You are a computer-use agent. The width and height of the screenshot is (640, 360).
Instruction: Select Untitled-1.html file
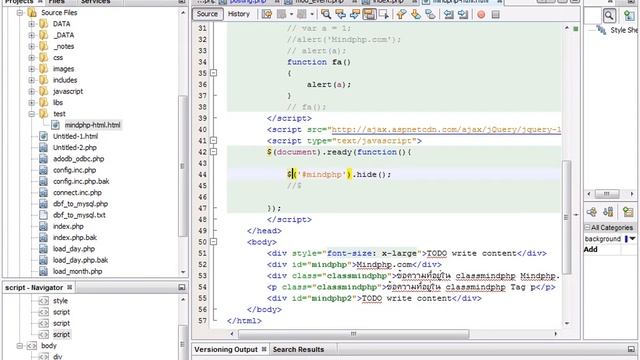pos(76,136)
